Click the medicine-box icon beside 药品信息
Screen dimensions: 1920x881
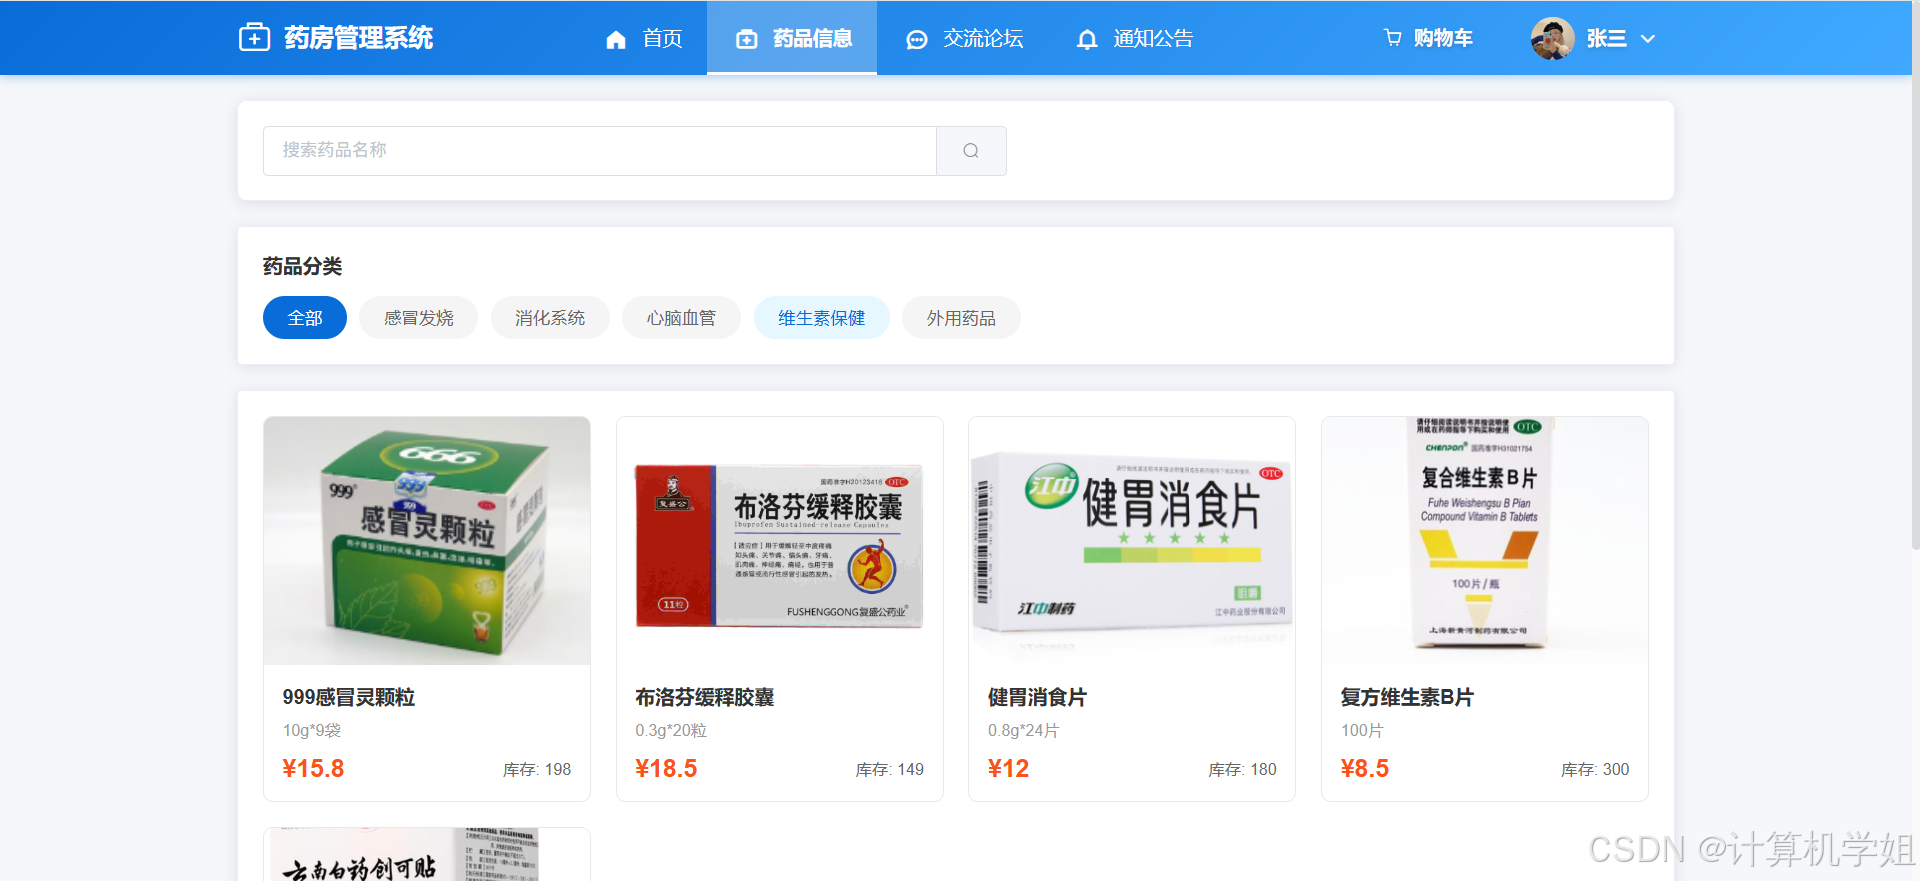point(747,39)
